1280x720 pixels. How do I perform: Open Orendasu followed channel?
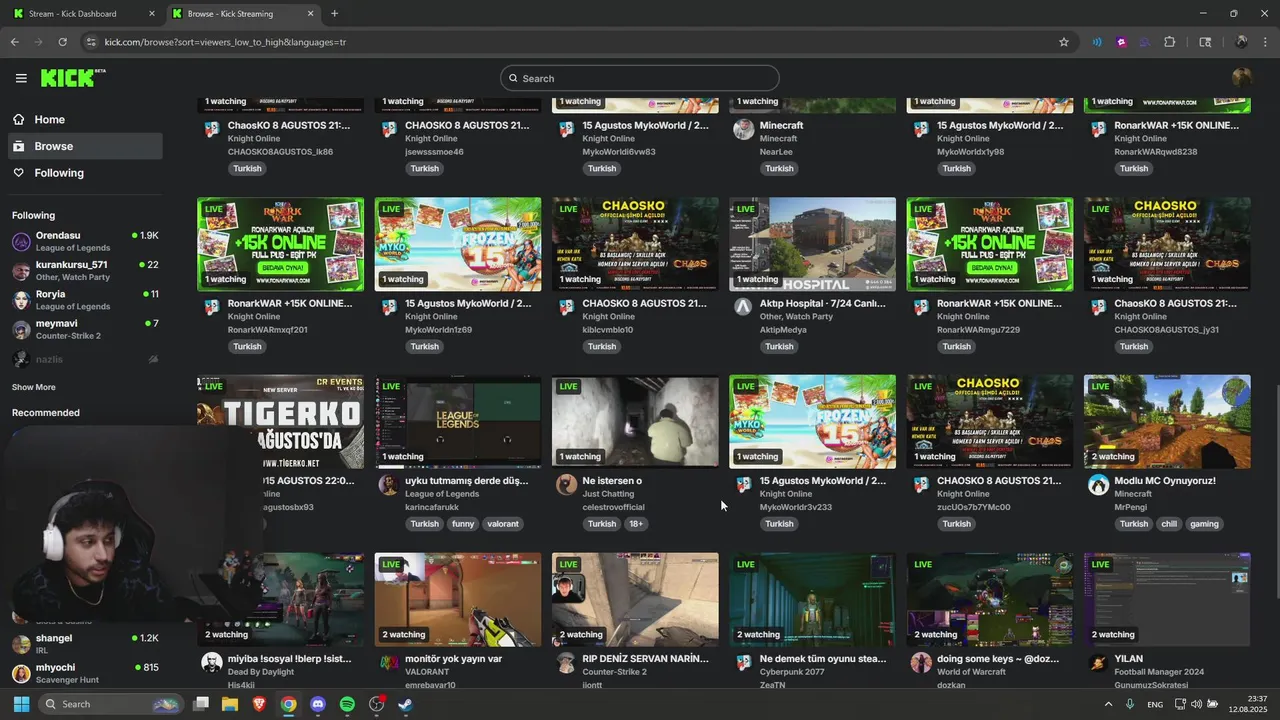point(85,241)
